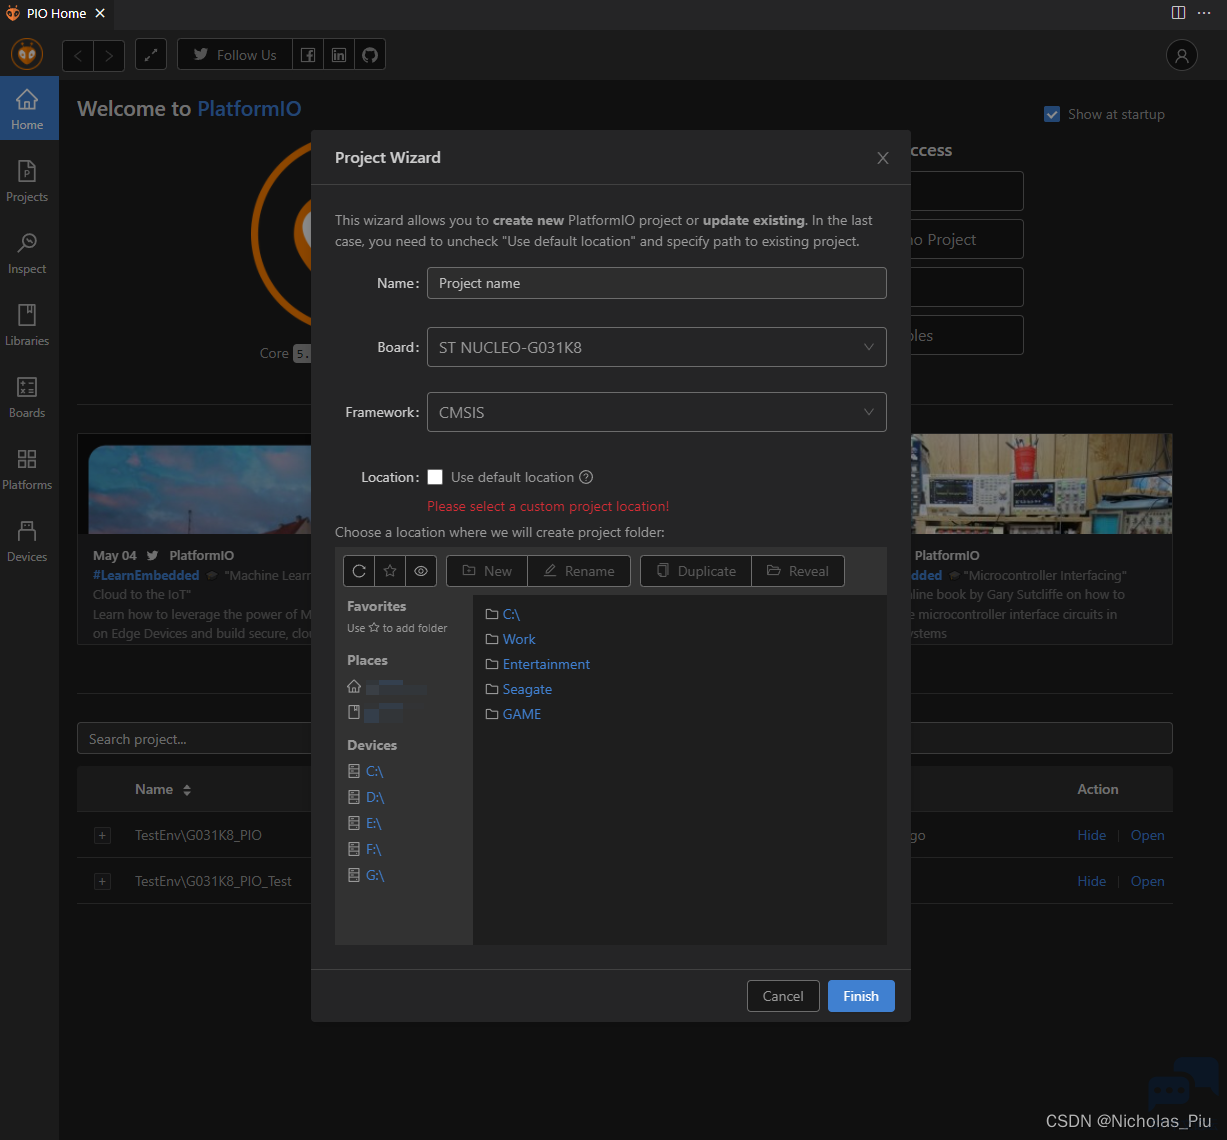Go forward with the right arrow toolbar button
This screenshot has width=1227, height=1140.
point(109,55)
